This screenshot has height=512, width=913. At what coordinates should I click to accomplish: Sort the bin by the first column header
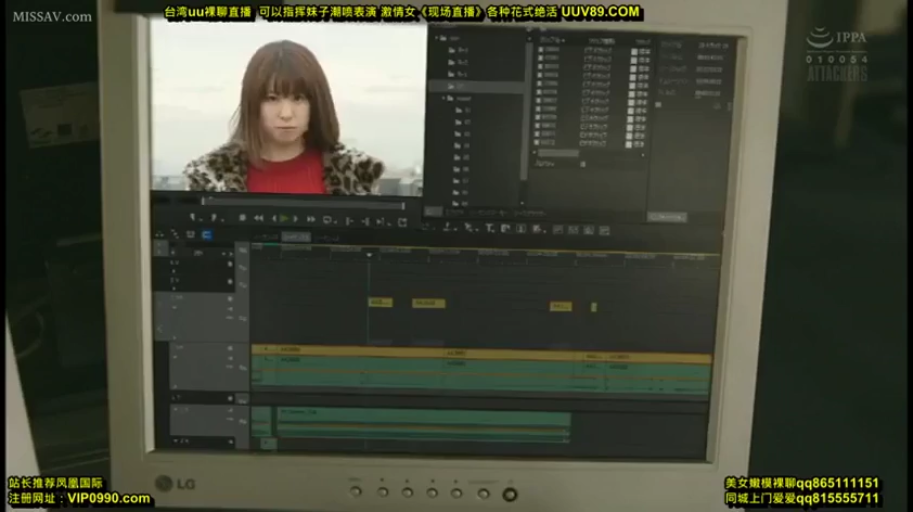click(552, 41)
